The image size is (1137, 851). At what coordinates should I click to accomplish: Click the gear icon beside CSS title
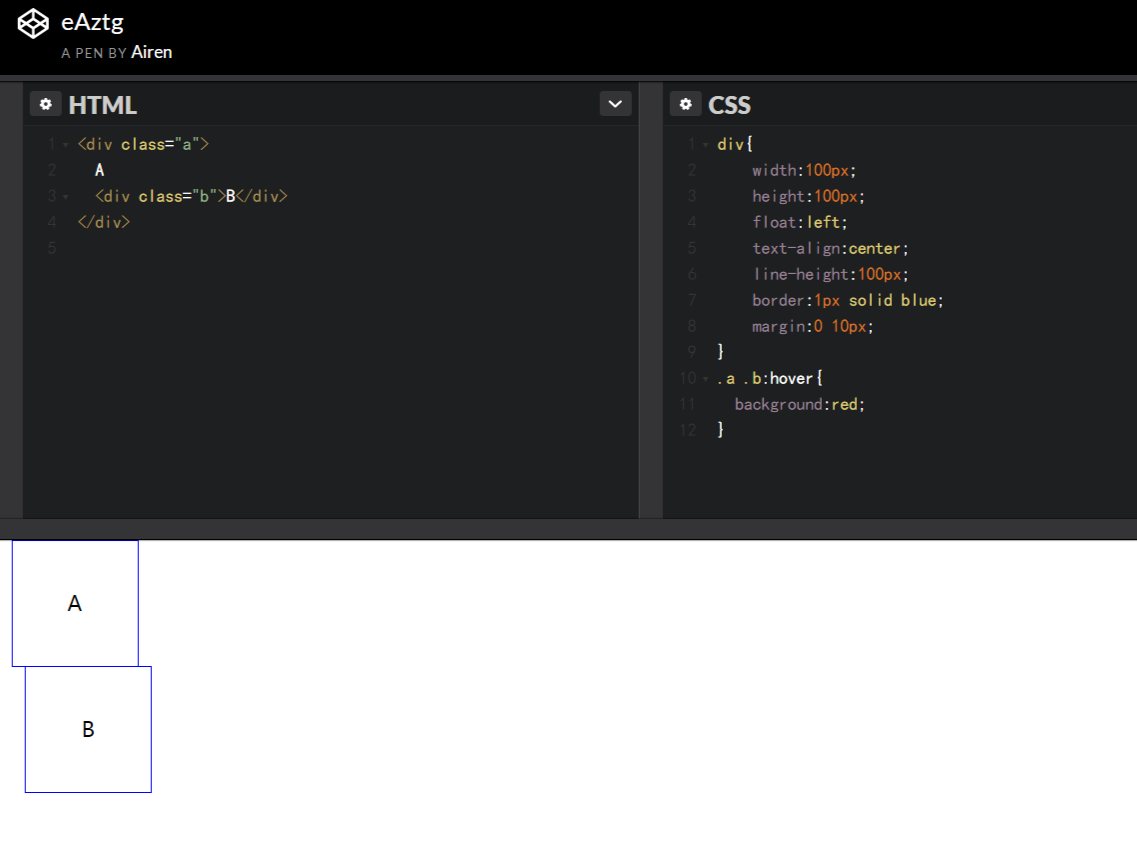pyautogui.click(x=686, y=104)
